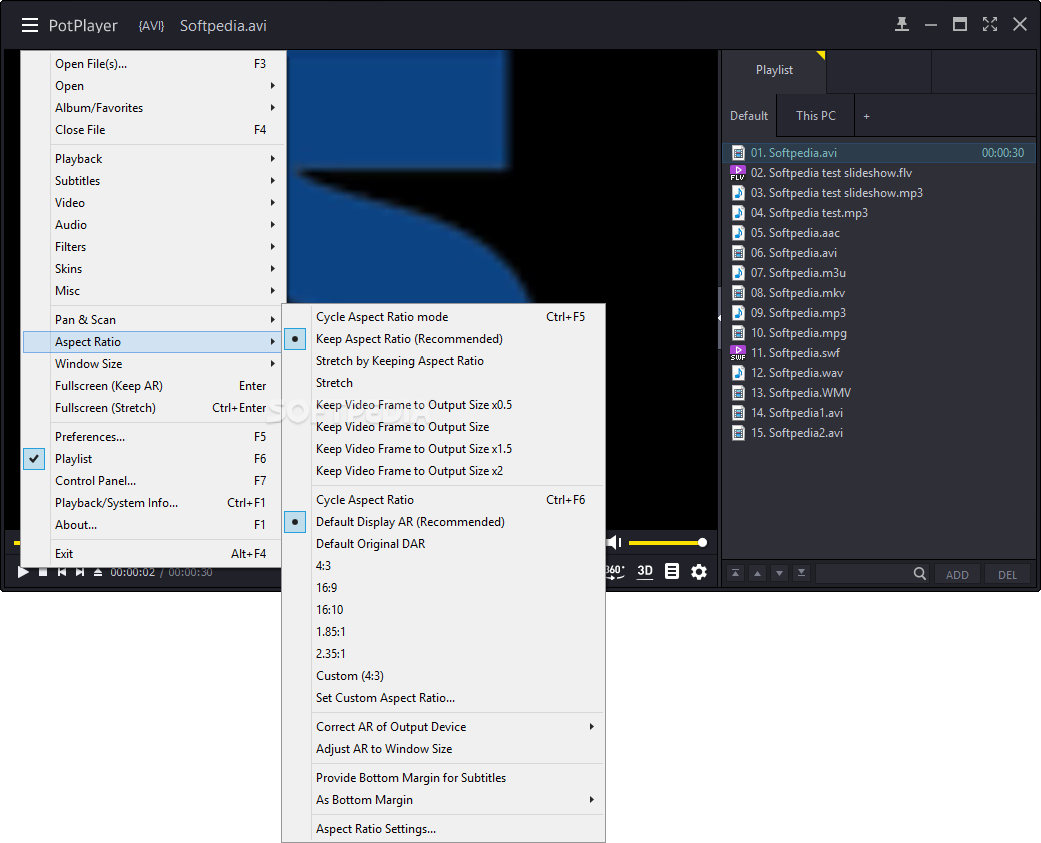Viewport: 1041px width, 843px height.
Task: Click the ADD button in playlist
Action: [x=957, y=574]
